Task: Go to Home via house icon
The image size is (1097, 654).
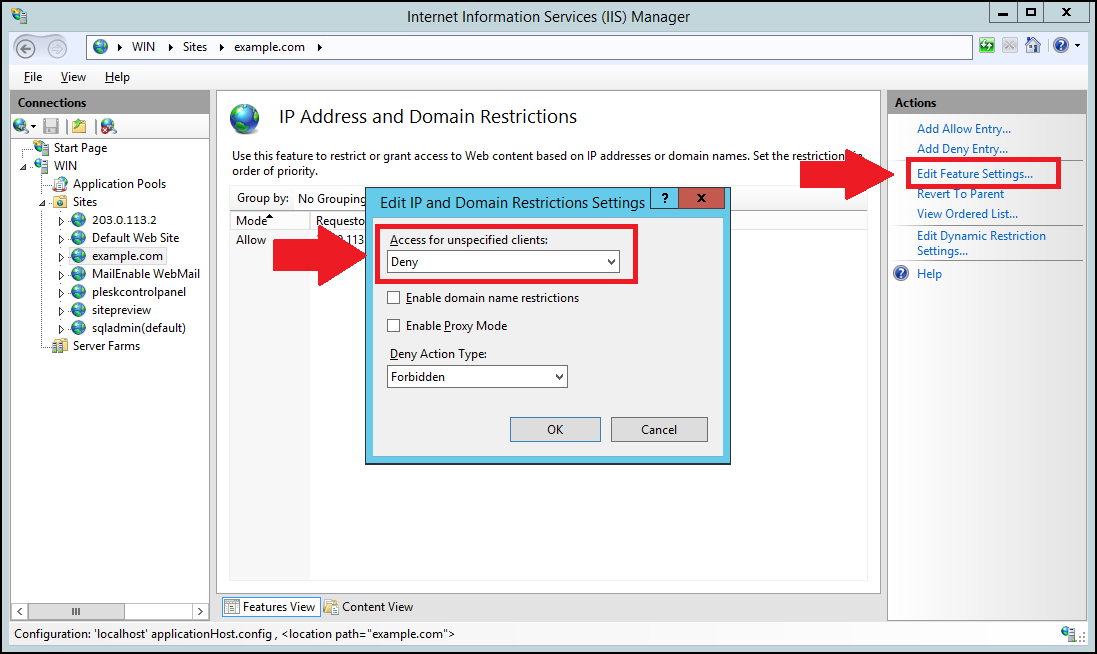Action: coord(1033,46)
